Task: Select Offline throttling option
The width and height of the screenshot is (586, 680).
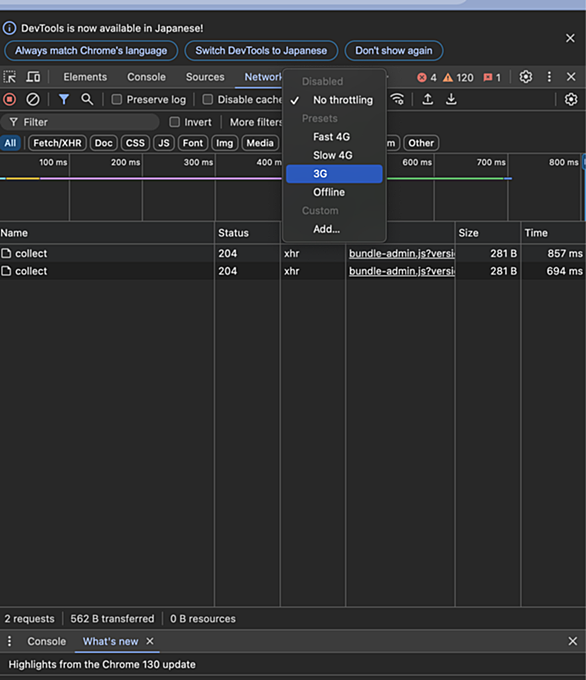Action: (334, 192)
